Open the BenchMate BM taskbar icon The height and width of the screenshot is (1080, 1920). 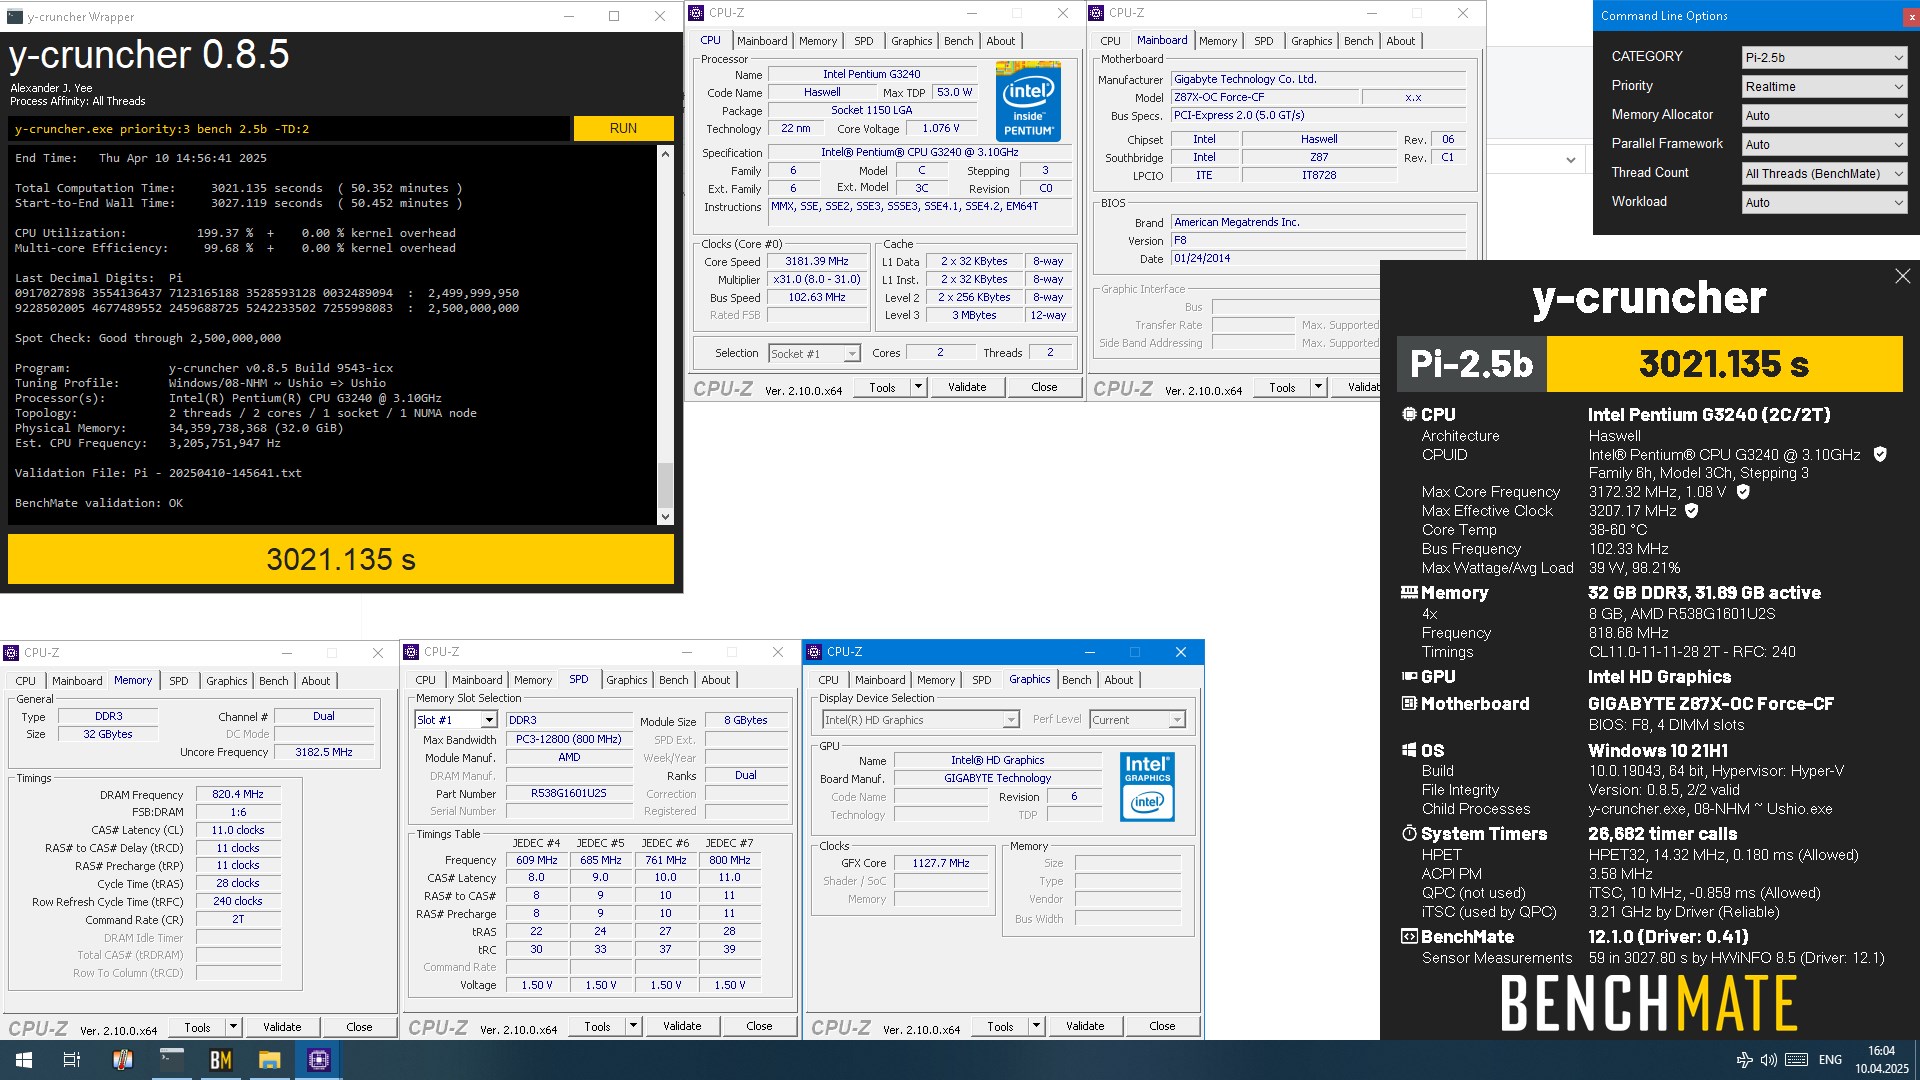coord(220,1060)
